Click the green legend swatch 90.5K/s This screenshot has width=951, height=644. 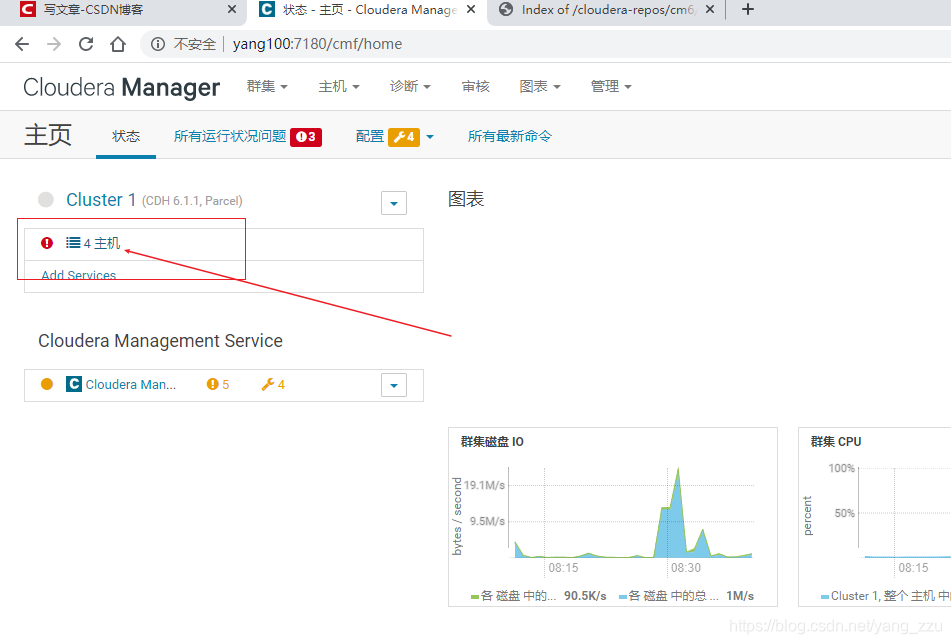tap(475, 597)
